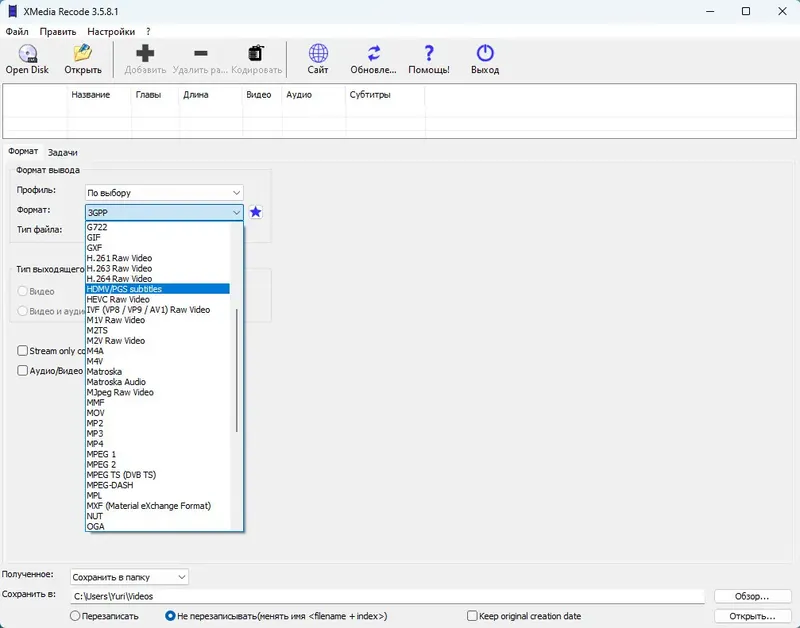The image size is (800, 628).
Task: Select Matroska format option
Action: tap(158, 372)
